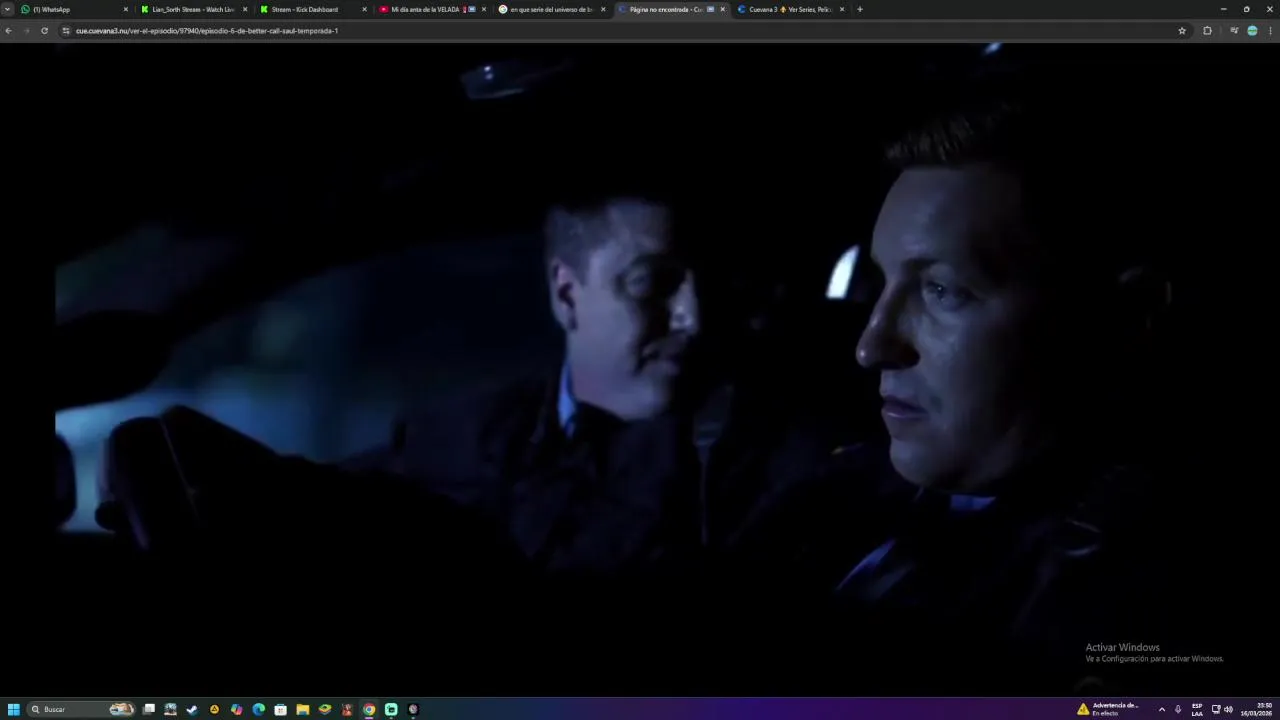Open the Chrome extensions menu
The width and height of the screenshot is (1280, 720).
1207,31
